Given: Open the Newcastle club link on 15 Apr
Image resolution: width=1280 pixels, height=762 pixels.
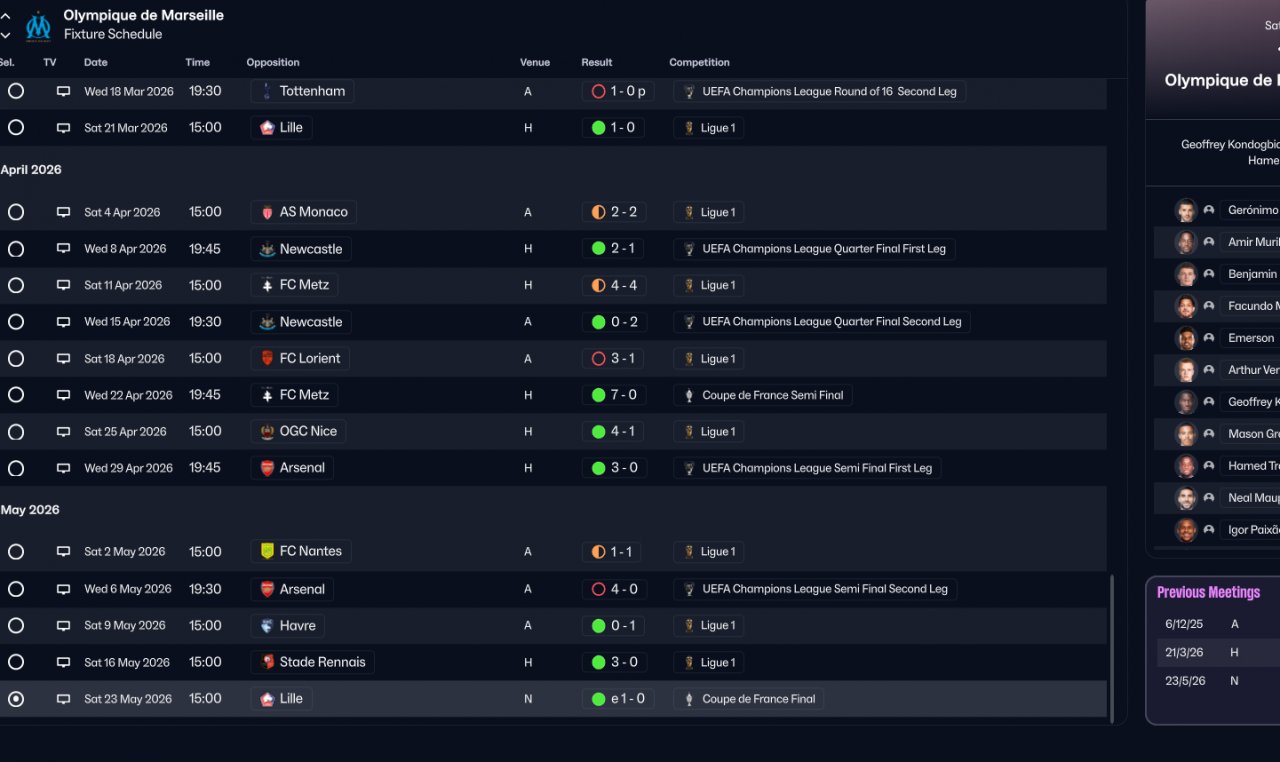Looking at the screenshot, I should click(301, 322).
